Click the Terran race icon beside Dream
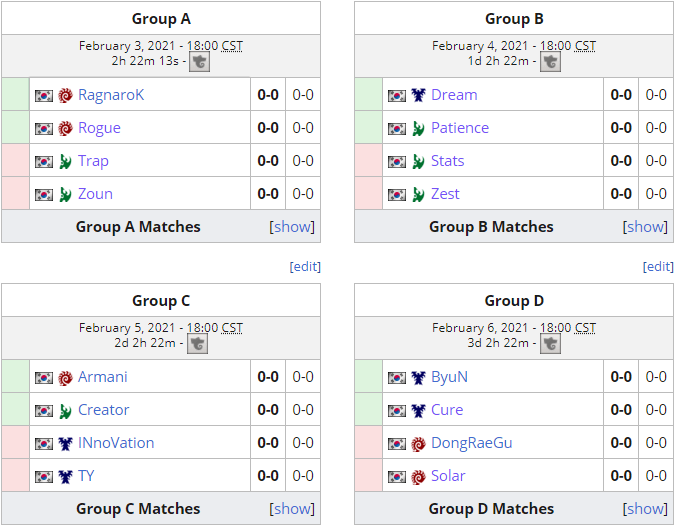This screenshot has width=675, height=526. click(418, 95)
